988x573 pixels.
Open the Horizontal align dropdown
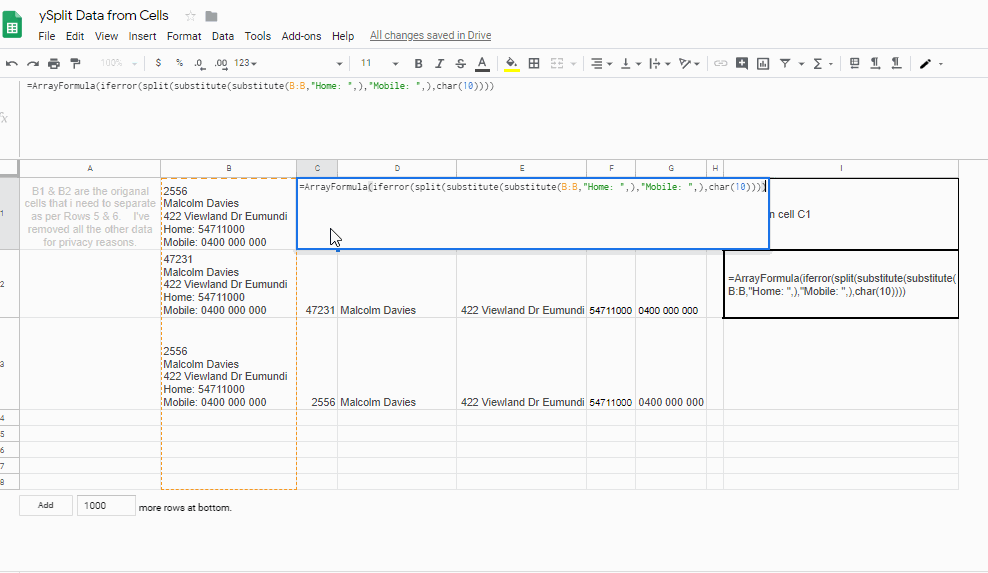click(x=600, y=63)
